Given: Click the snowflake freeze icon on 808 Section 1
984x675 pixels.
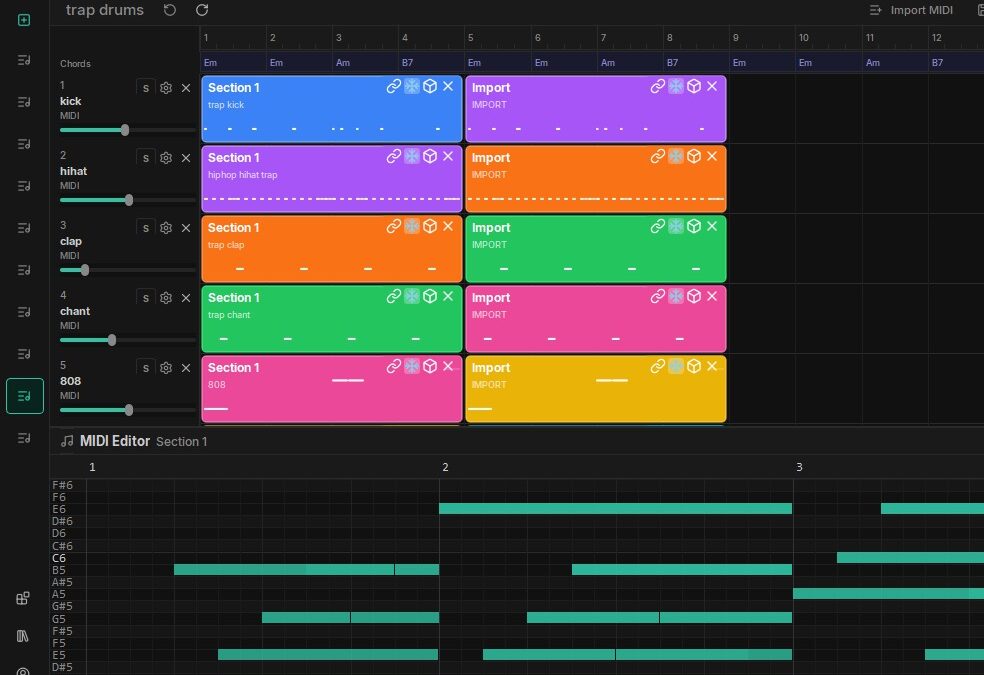Looking at the screenshot, I should coord(412,366).
